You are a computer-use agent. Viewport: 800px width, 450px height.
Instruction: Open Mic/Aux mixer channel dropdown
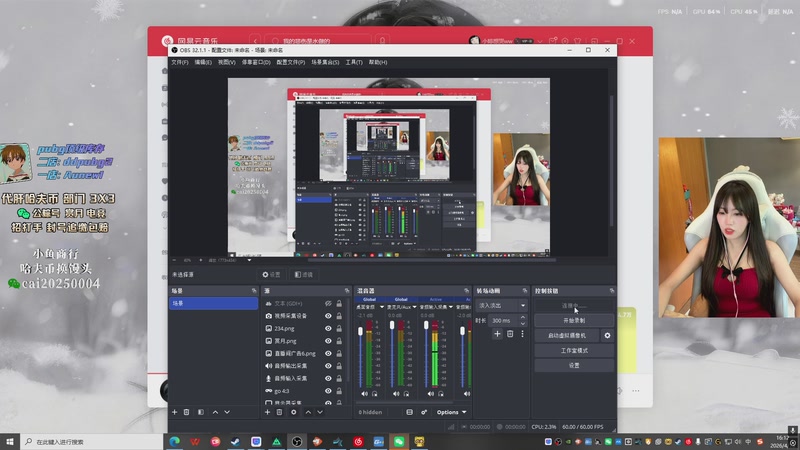pos(414,307)
